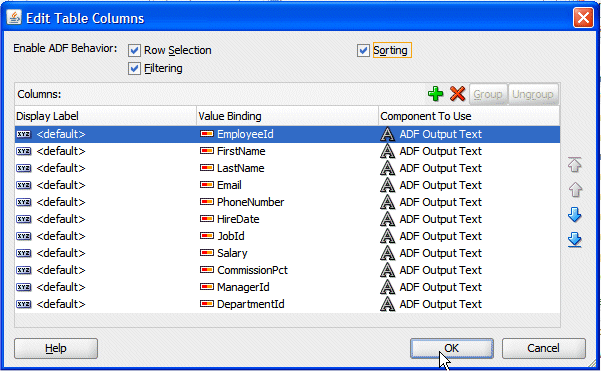601x371 pixels.
Task: Disable the Filtering checkbox
Action: point(134,69)
